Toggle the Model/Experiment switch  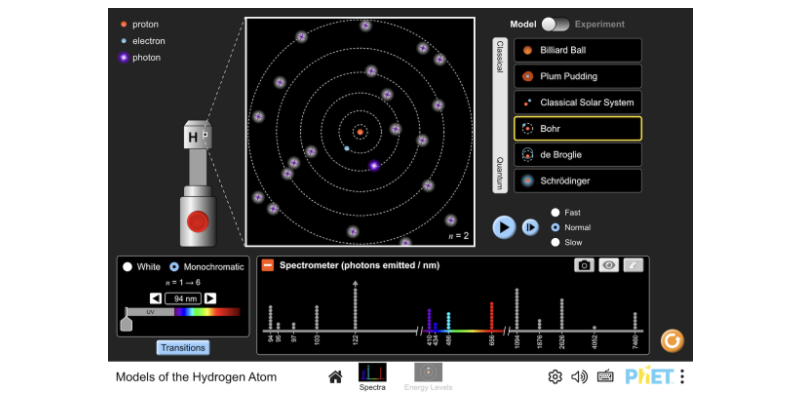coord(556,24)
